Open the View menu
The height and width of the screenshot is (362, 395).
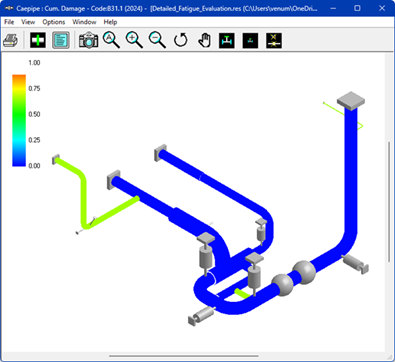coord(28,22)
